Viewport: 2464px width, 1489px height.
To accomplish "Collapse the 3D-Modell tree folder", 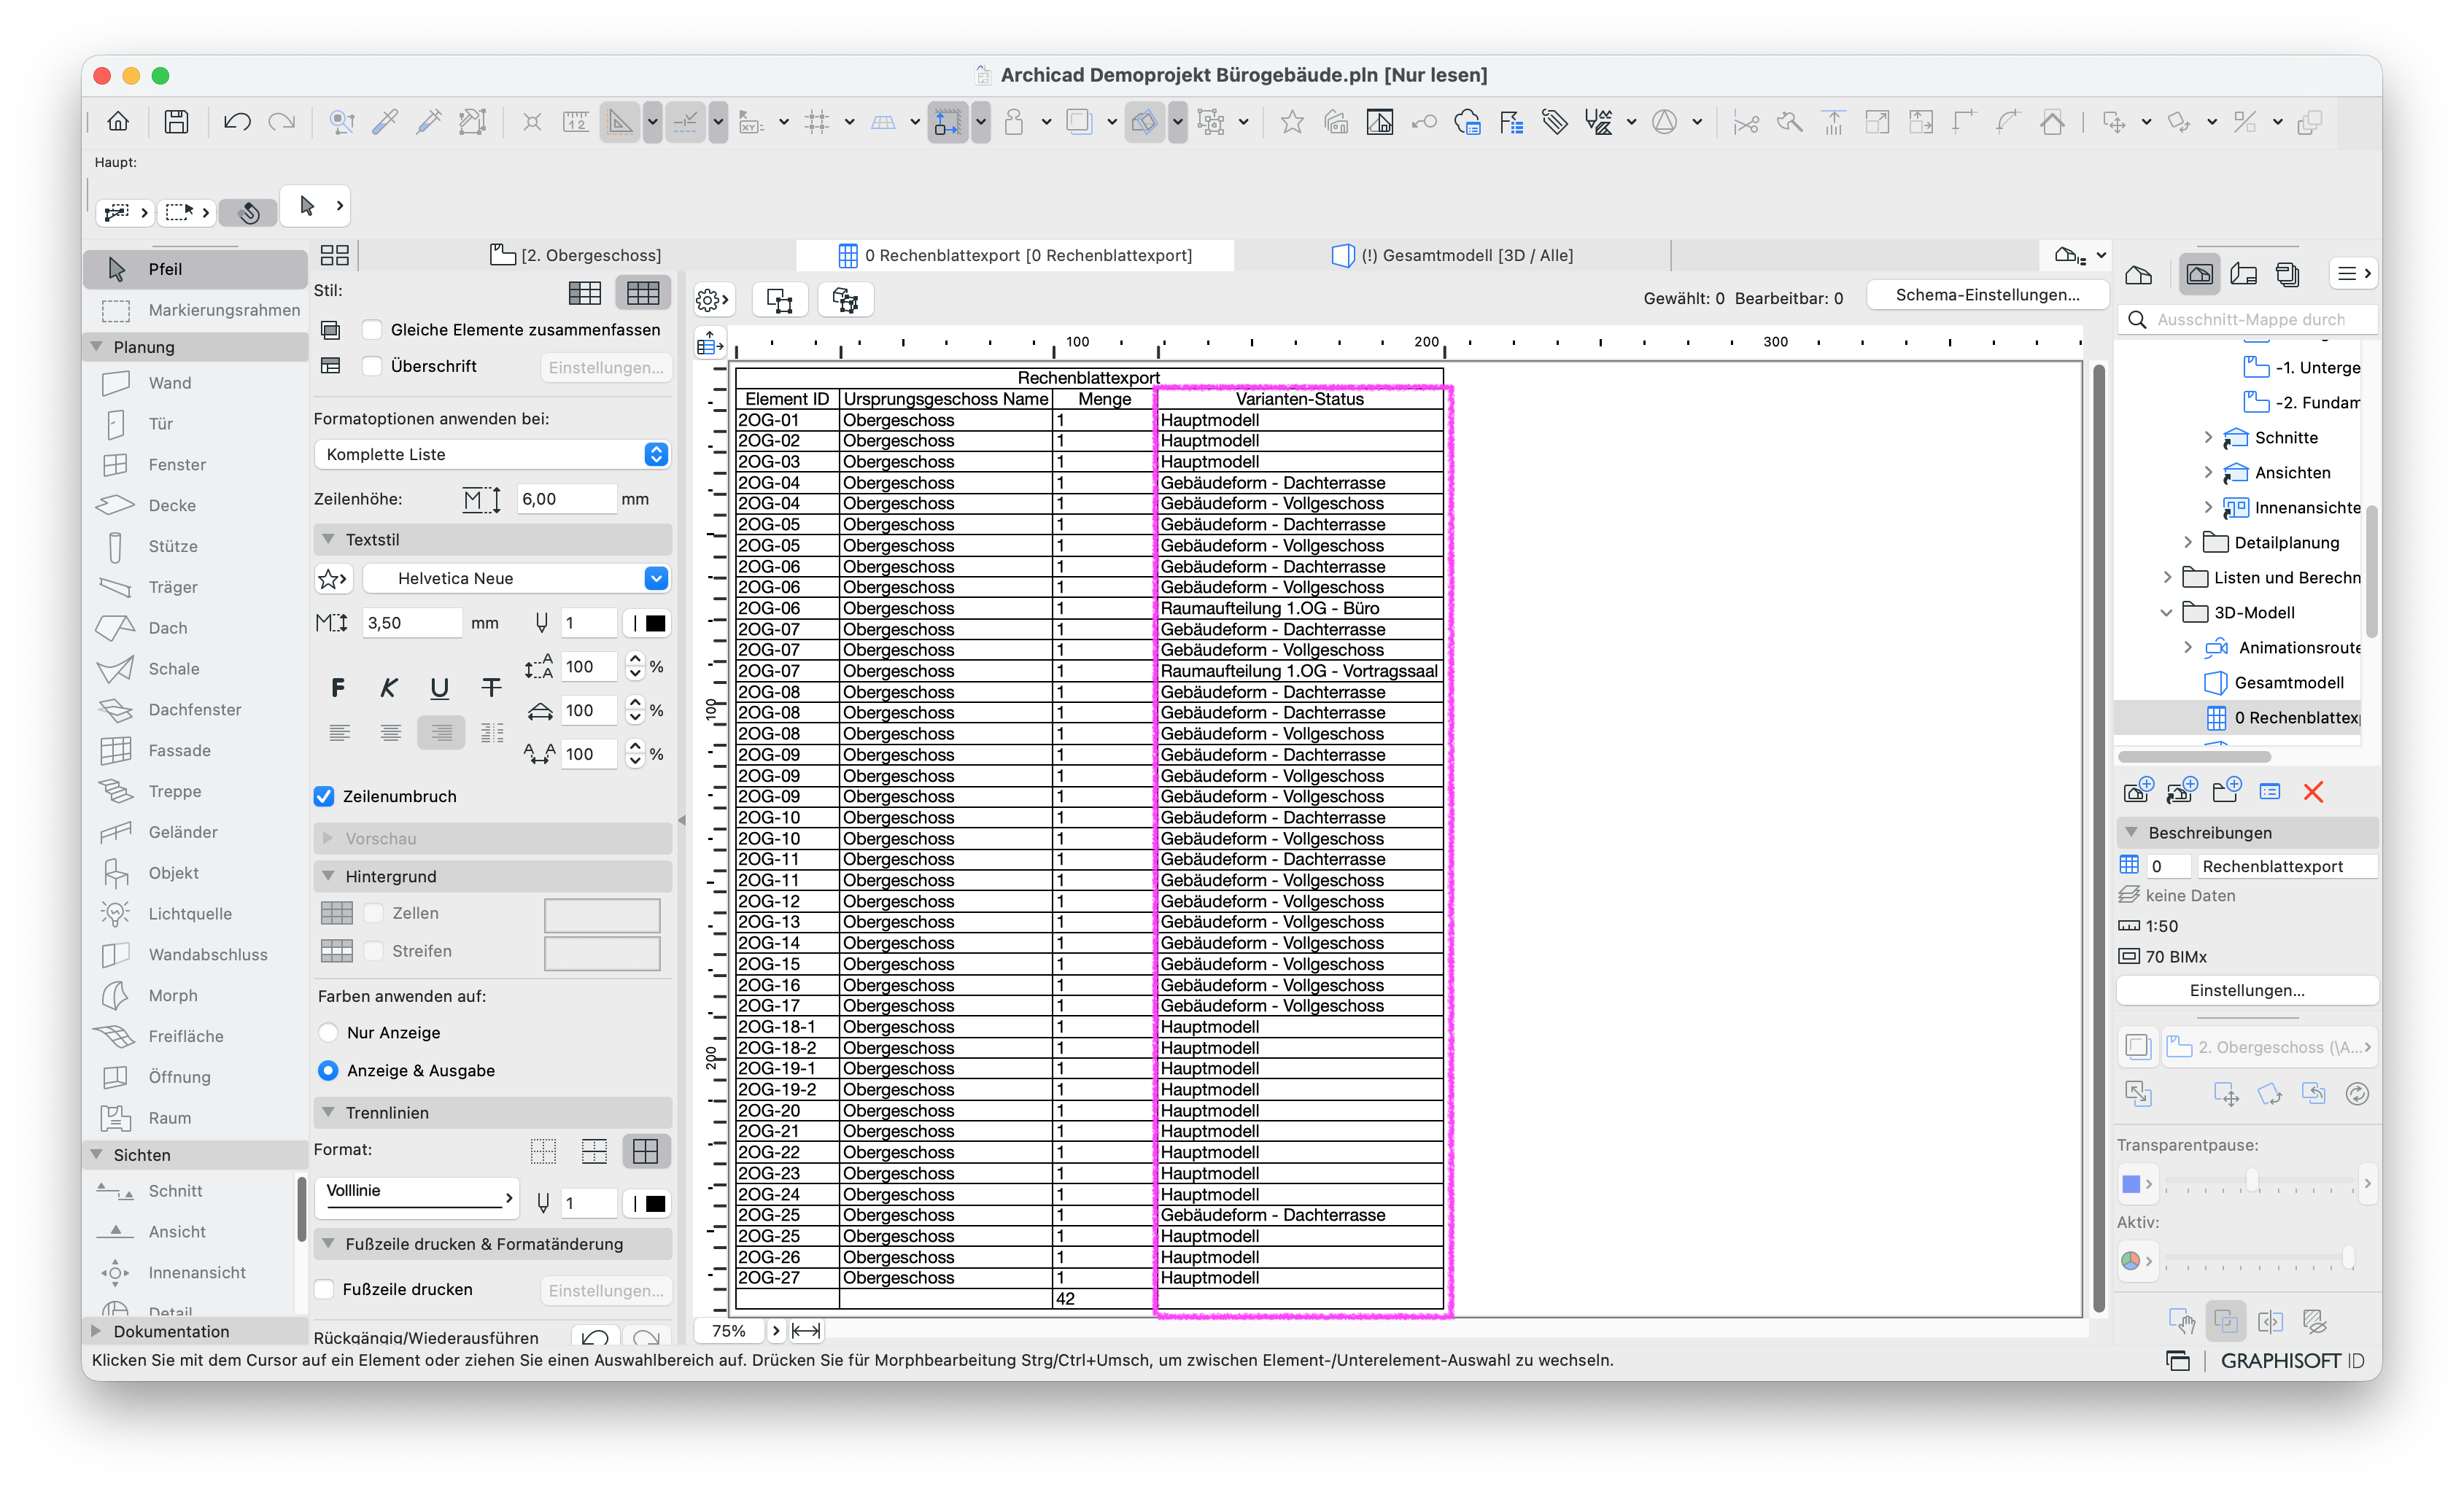I will point(2167,613).
